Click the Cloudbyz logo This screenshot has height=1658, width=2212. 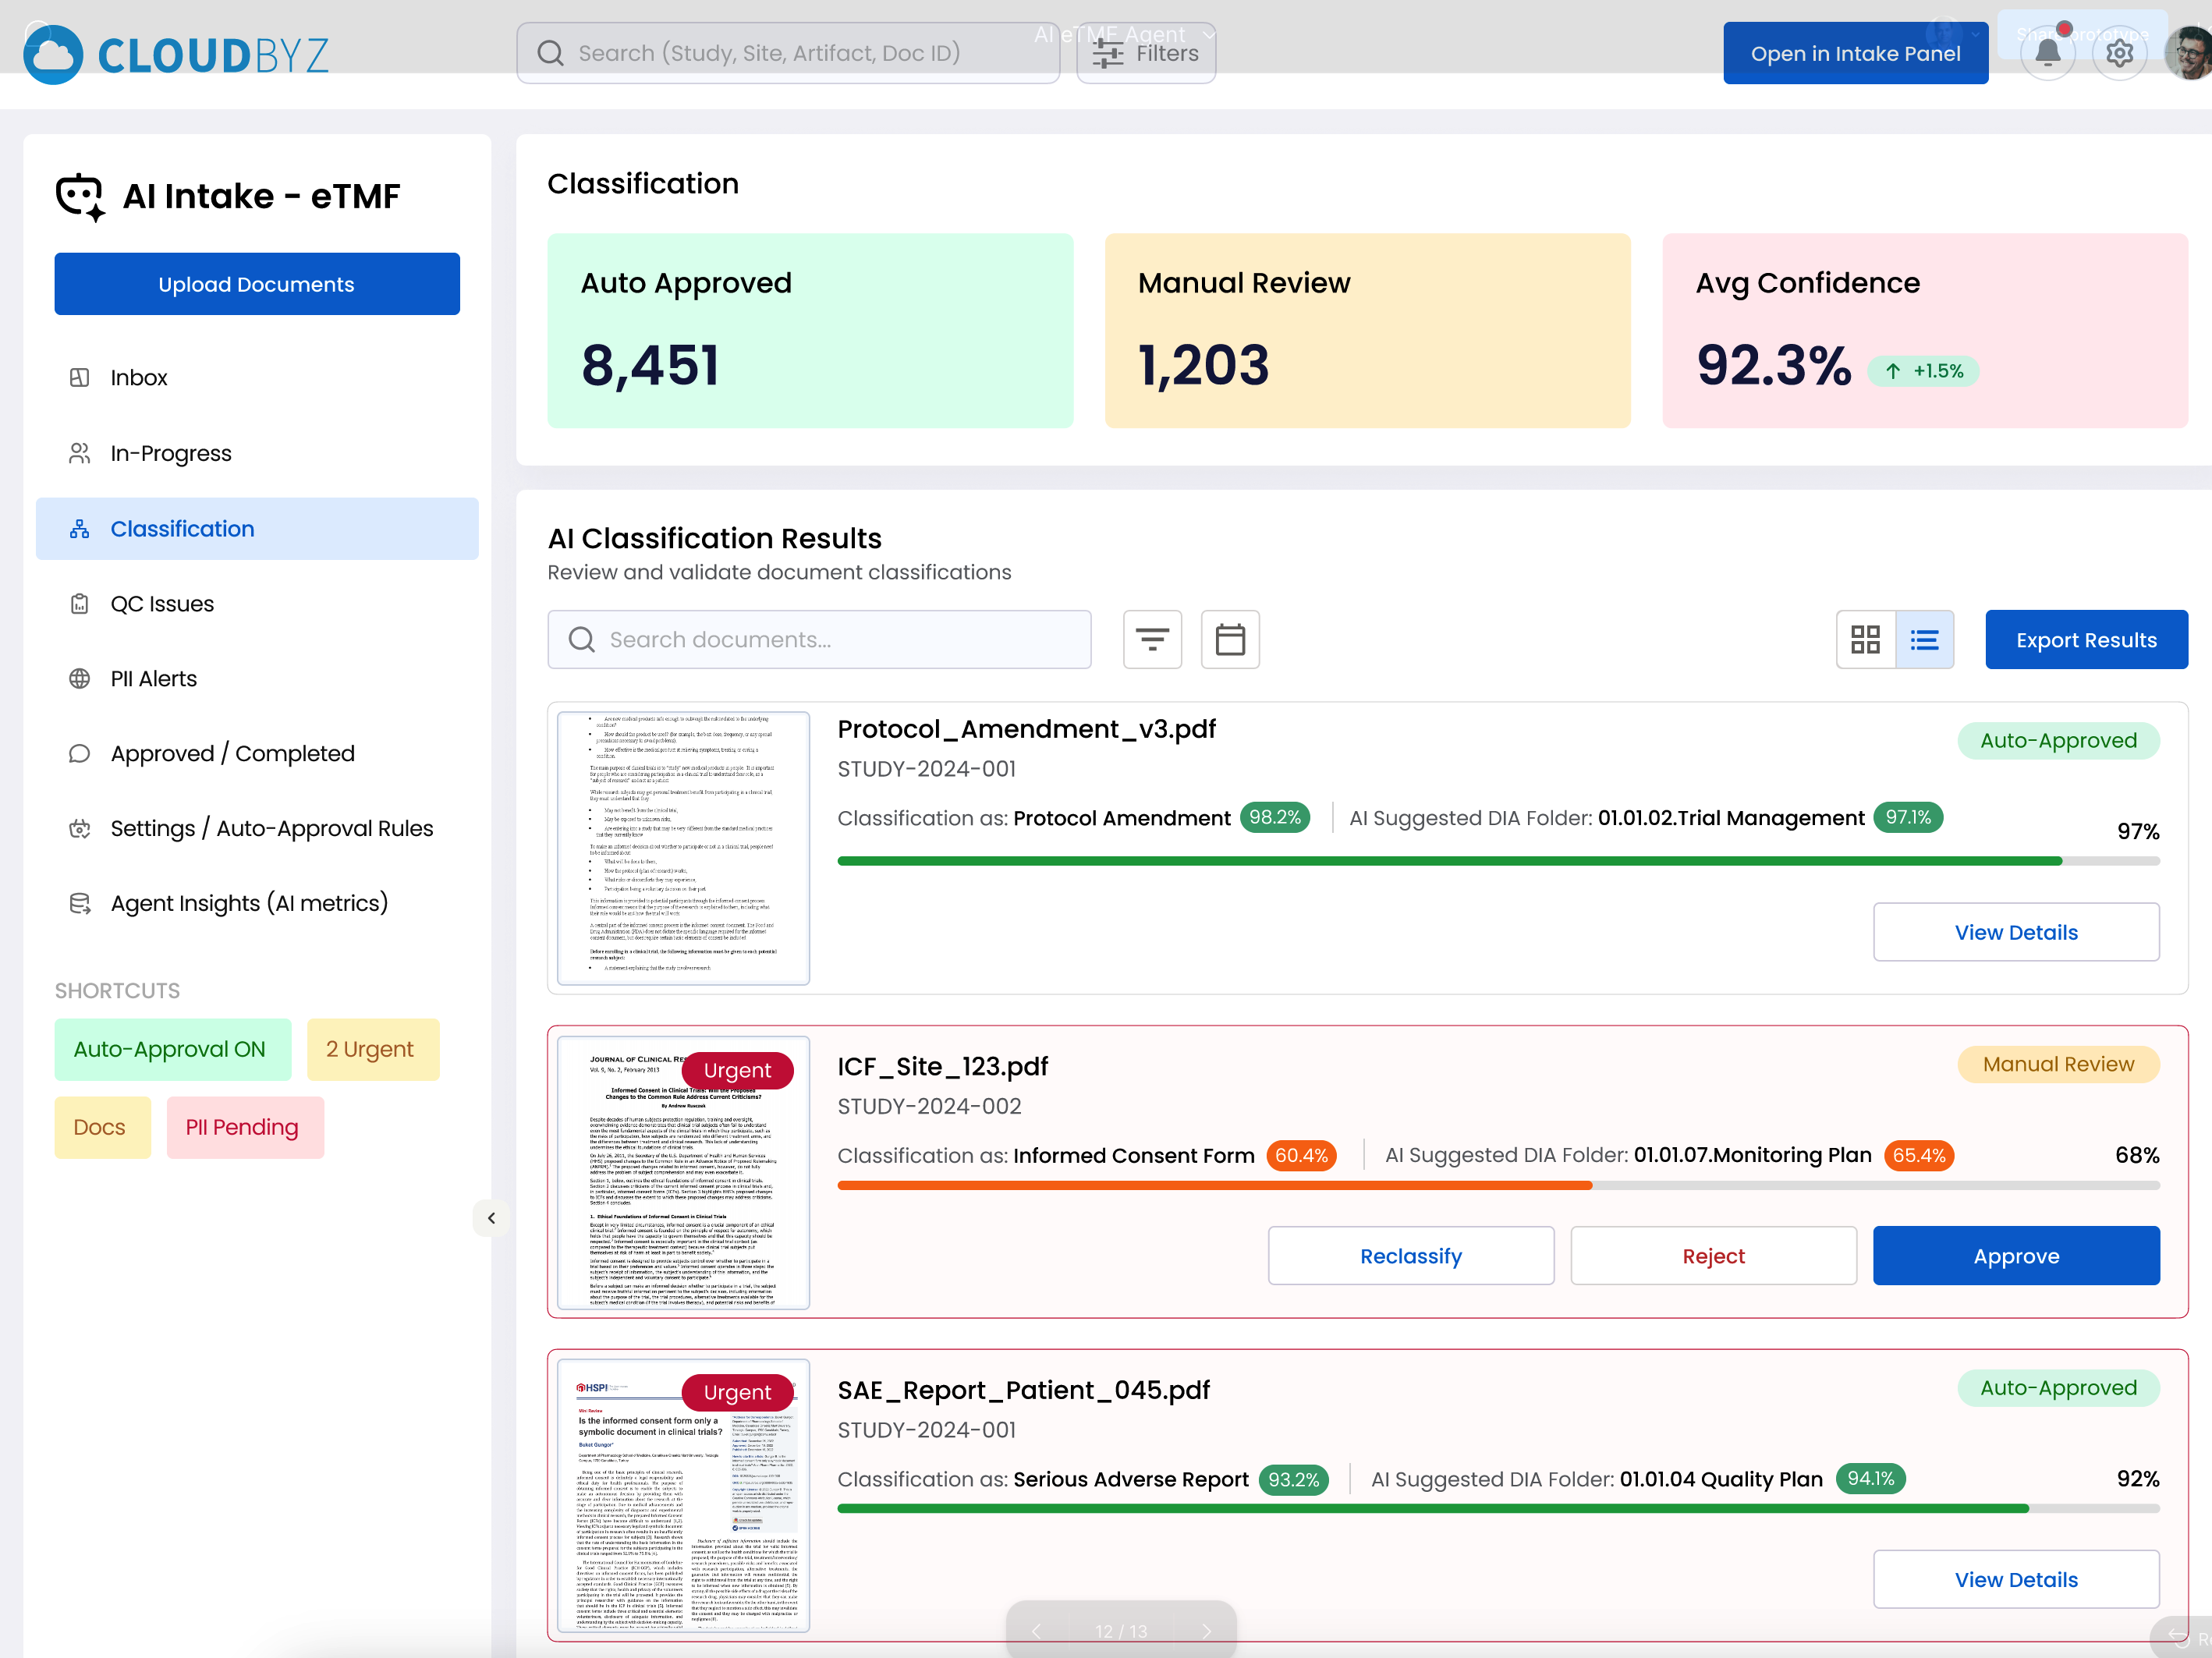pos(176,54)
